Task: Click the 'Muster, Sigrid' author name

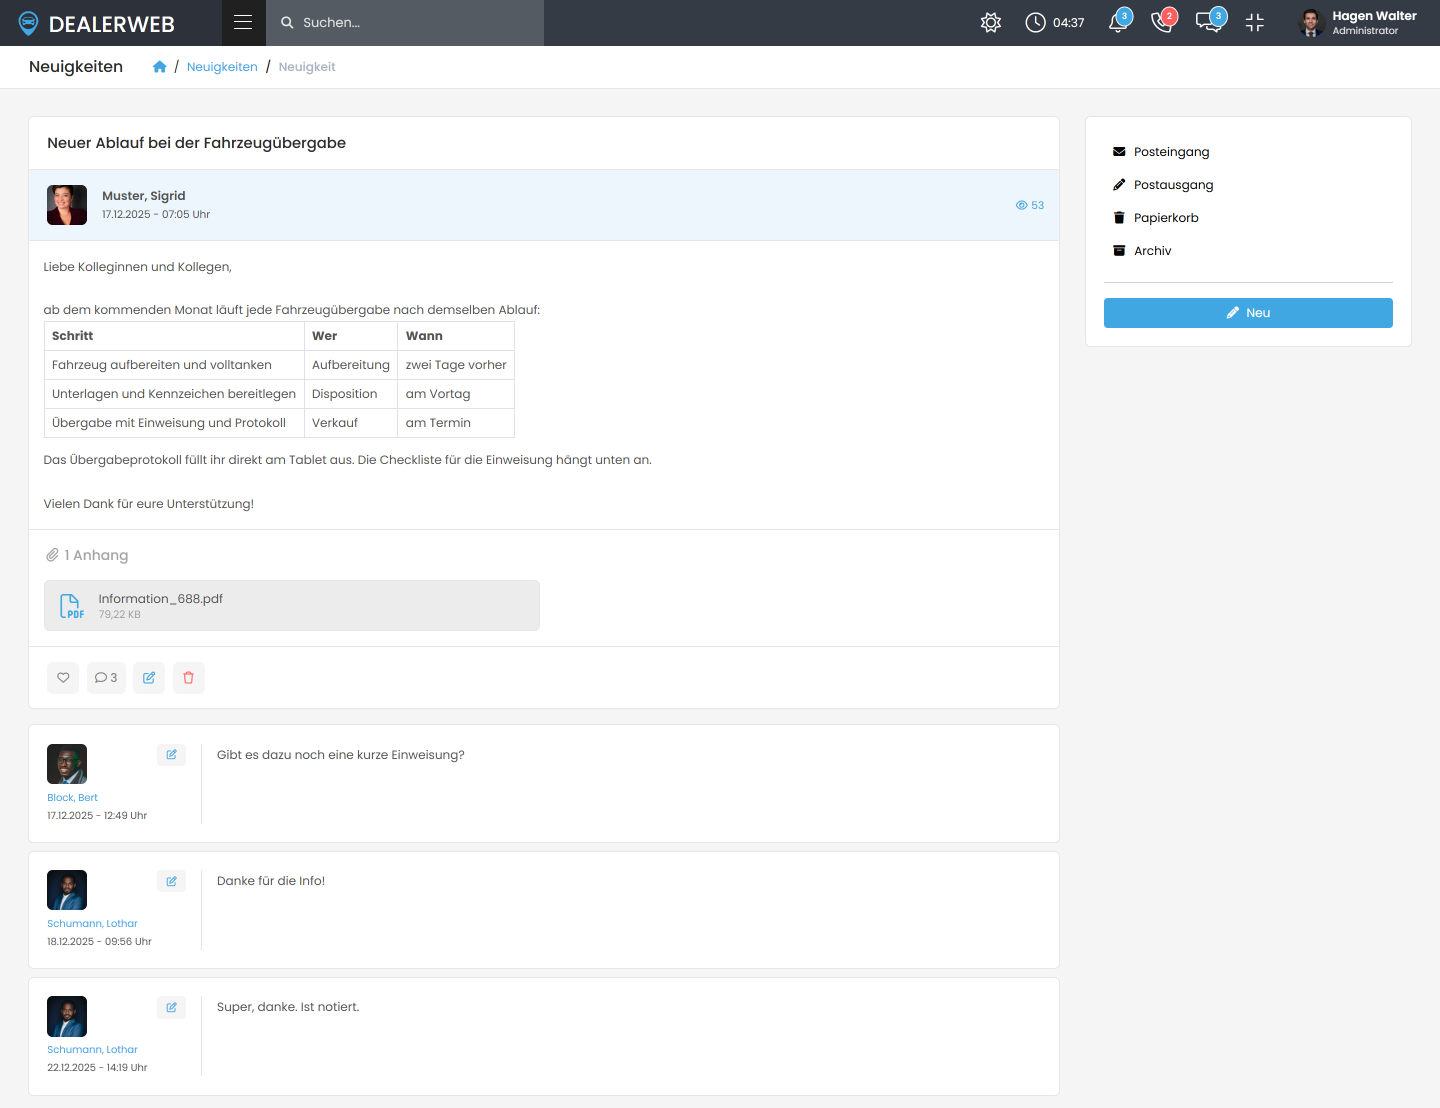Action: coord(143,196)
